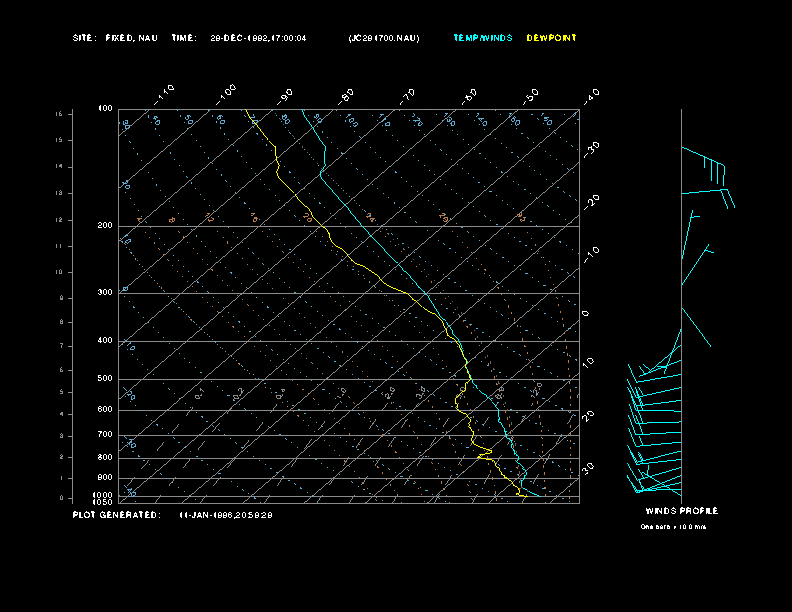Image resolution: width=792 pixels, height=612 pixels.
Task: Click the PLOT GENERATED label
Action: [x=116, y=515]
